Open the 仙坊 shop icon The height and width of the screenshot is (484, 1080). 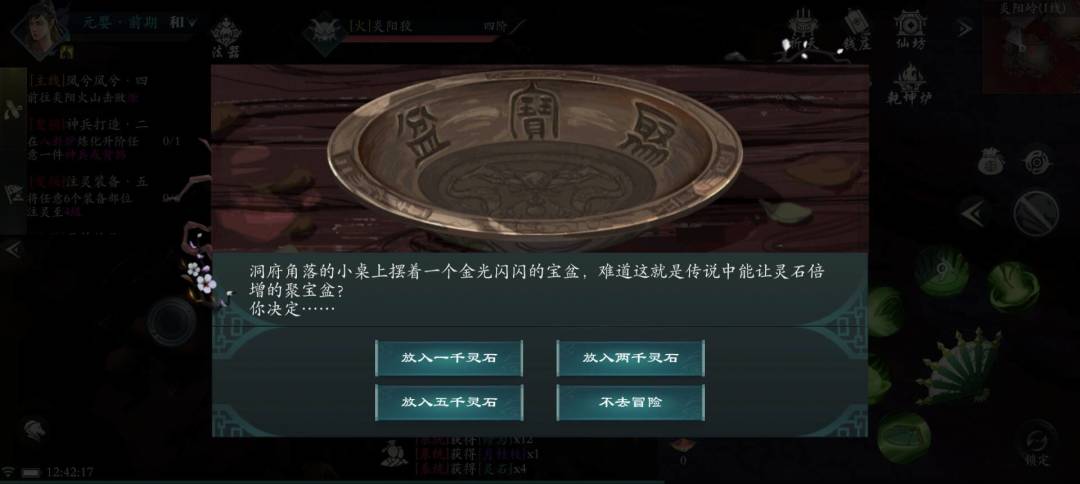[911, 30]
